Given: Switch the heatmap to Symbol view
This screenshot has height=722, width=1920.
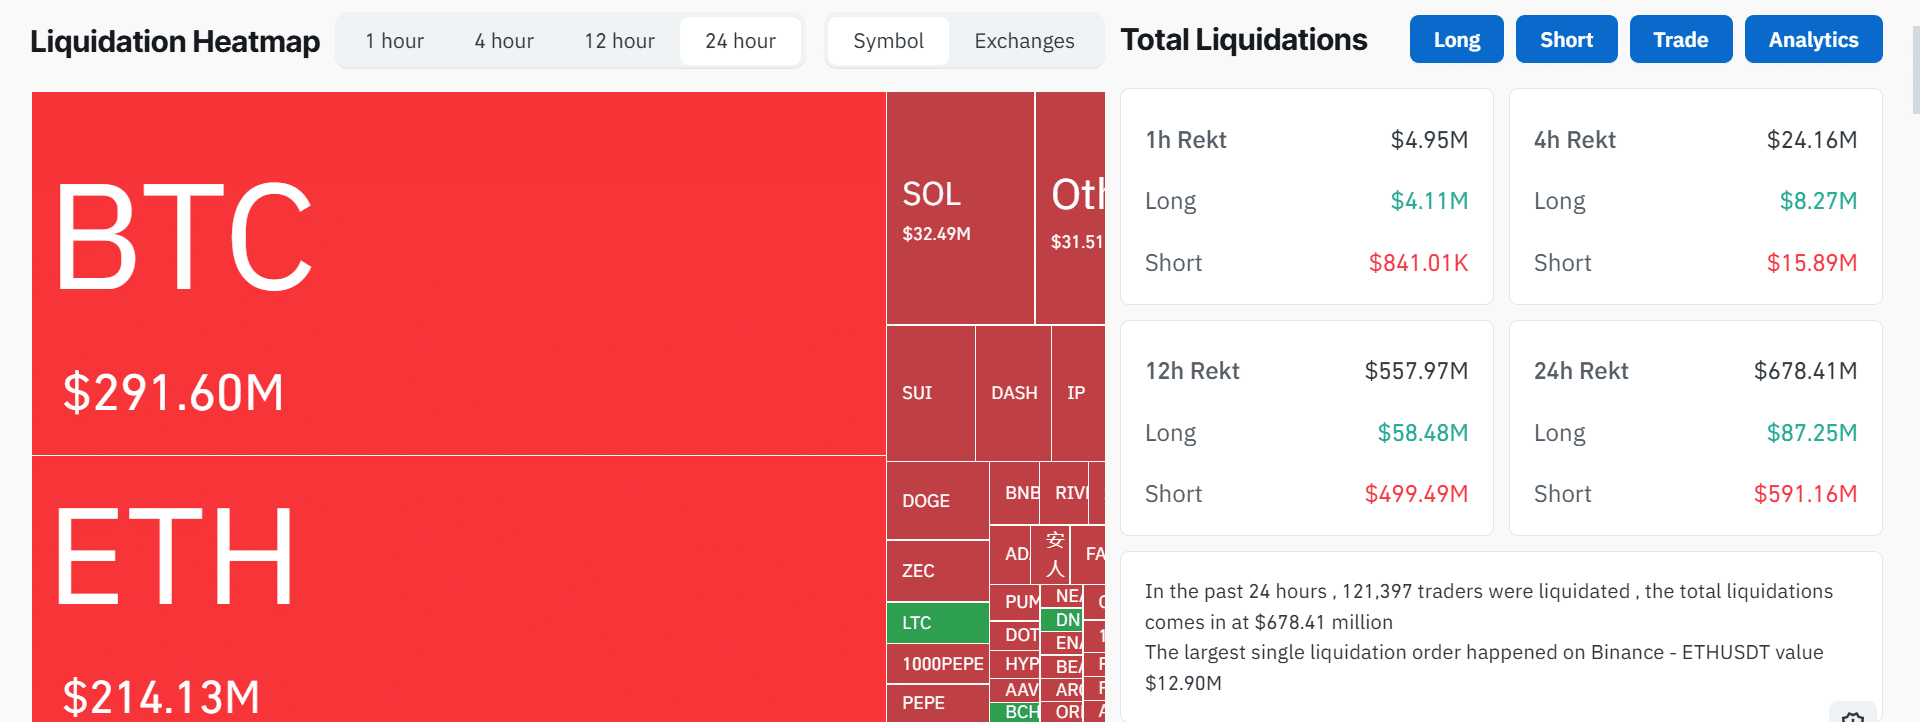Looking at the screenshot, I should [x=888, y=41].
